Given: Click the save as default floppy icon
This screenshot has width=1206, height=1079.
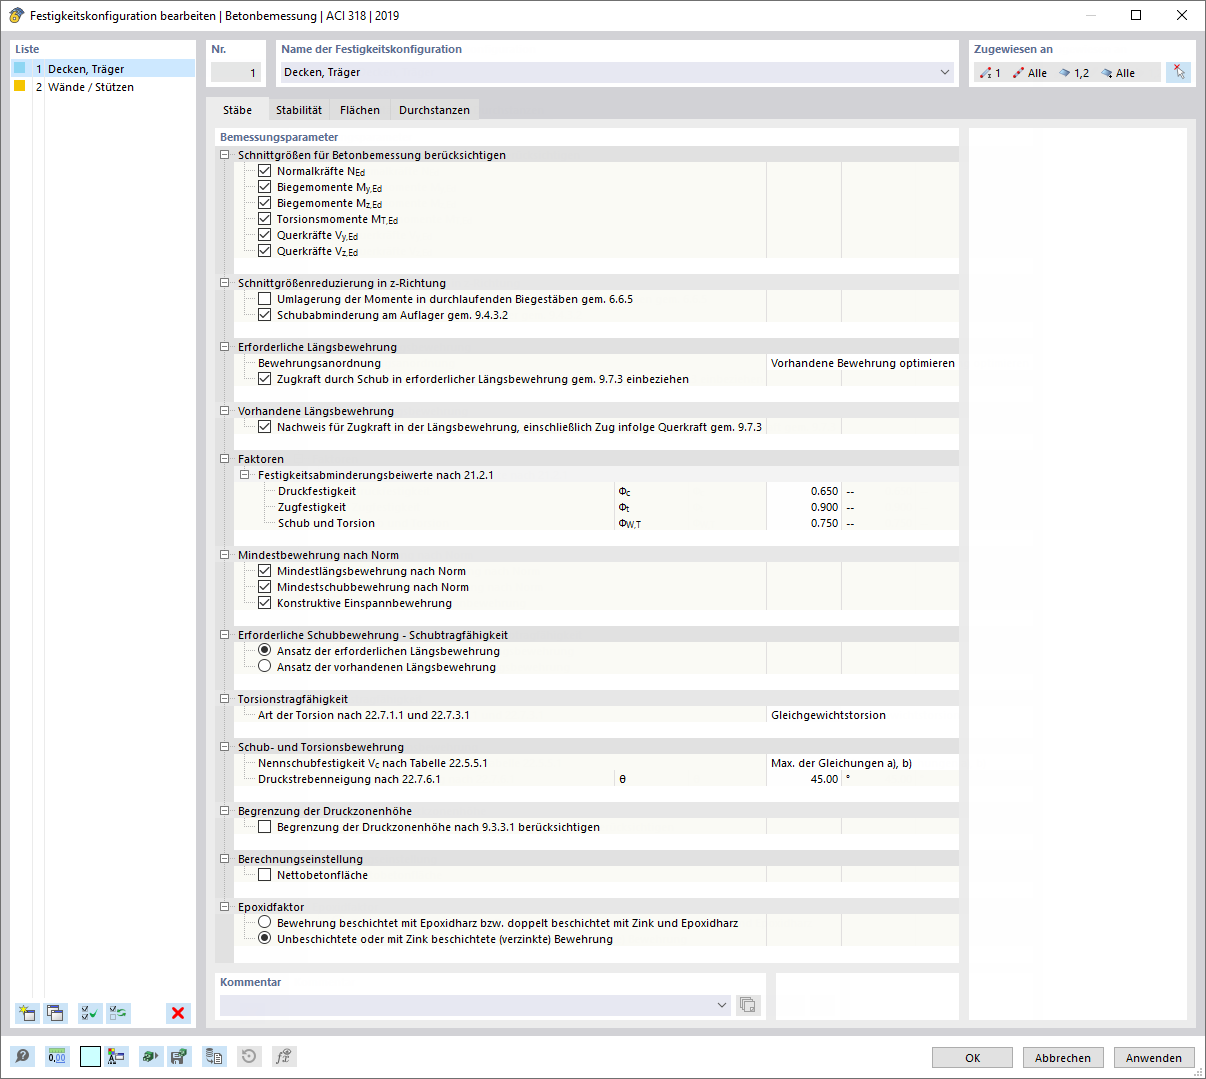Looking at the screenshot, I should tap(179, 1056).
